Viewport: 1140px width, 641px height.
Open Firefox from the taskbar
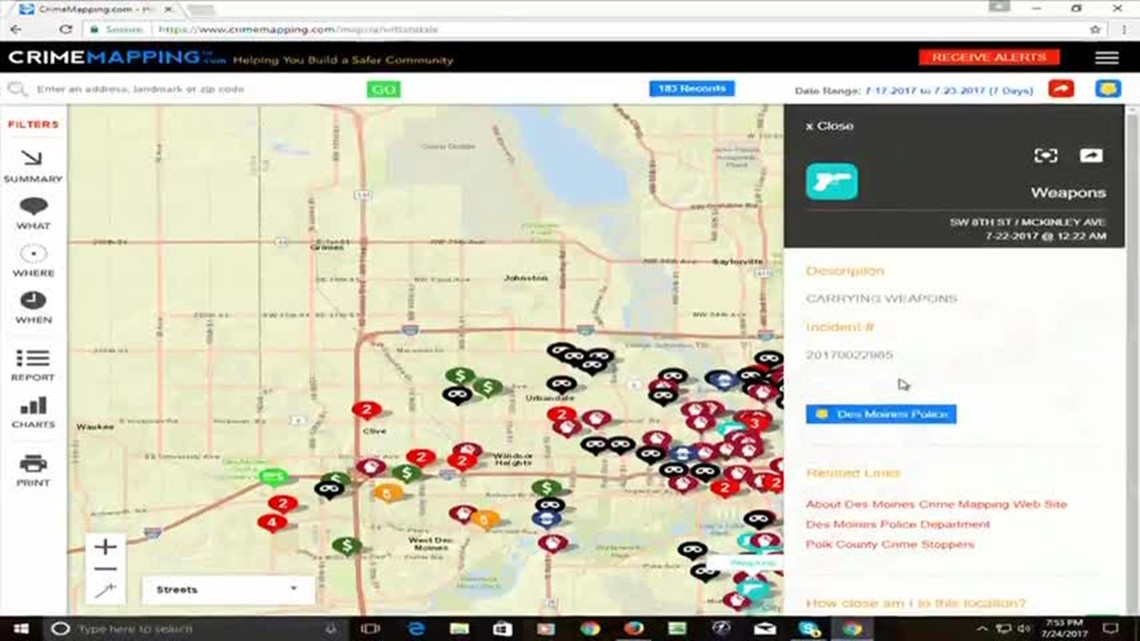tap(633, 629)
